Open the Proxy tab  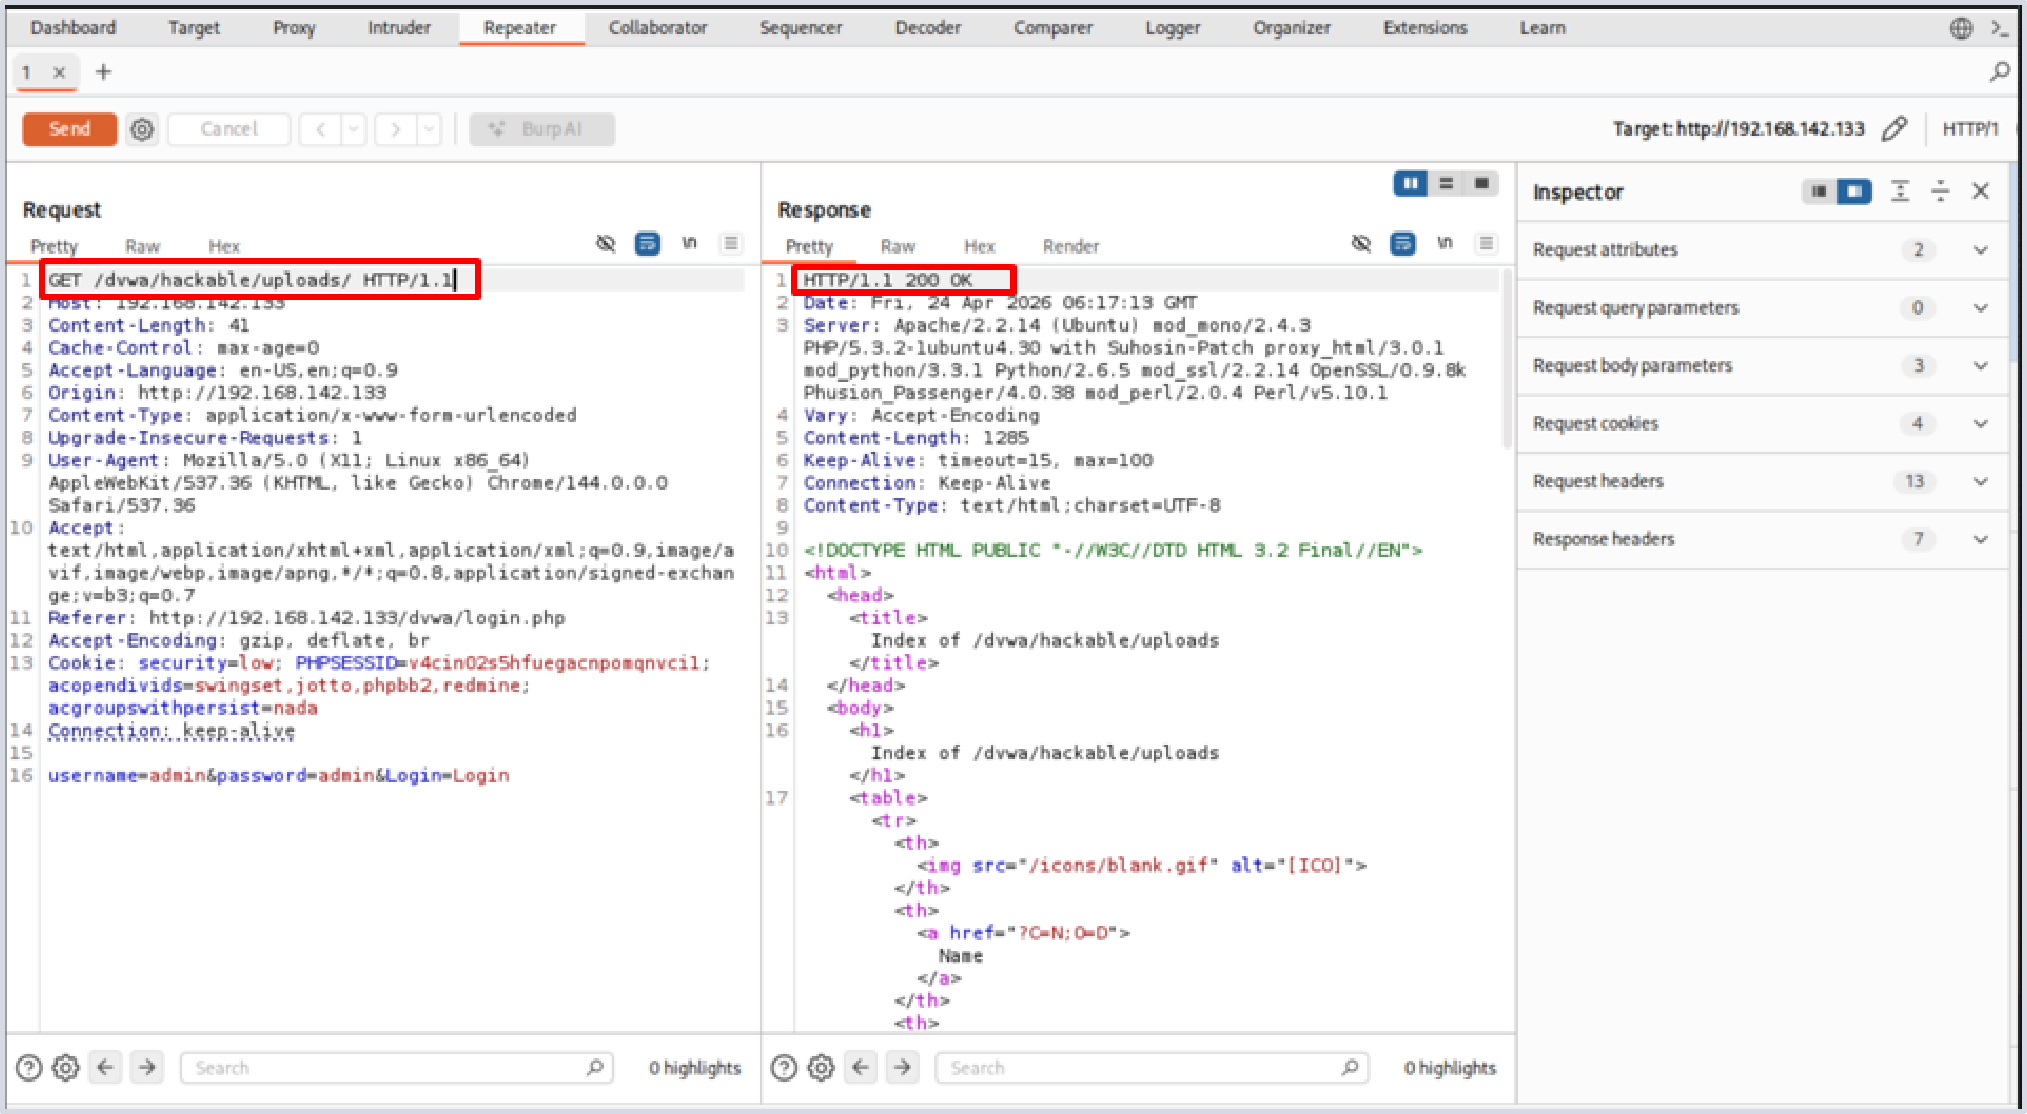point(294,28)
